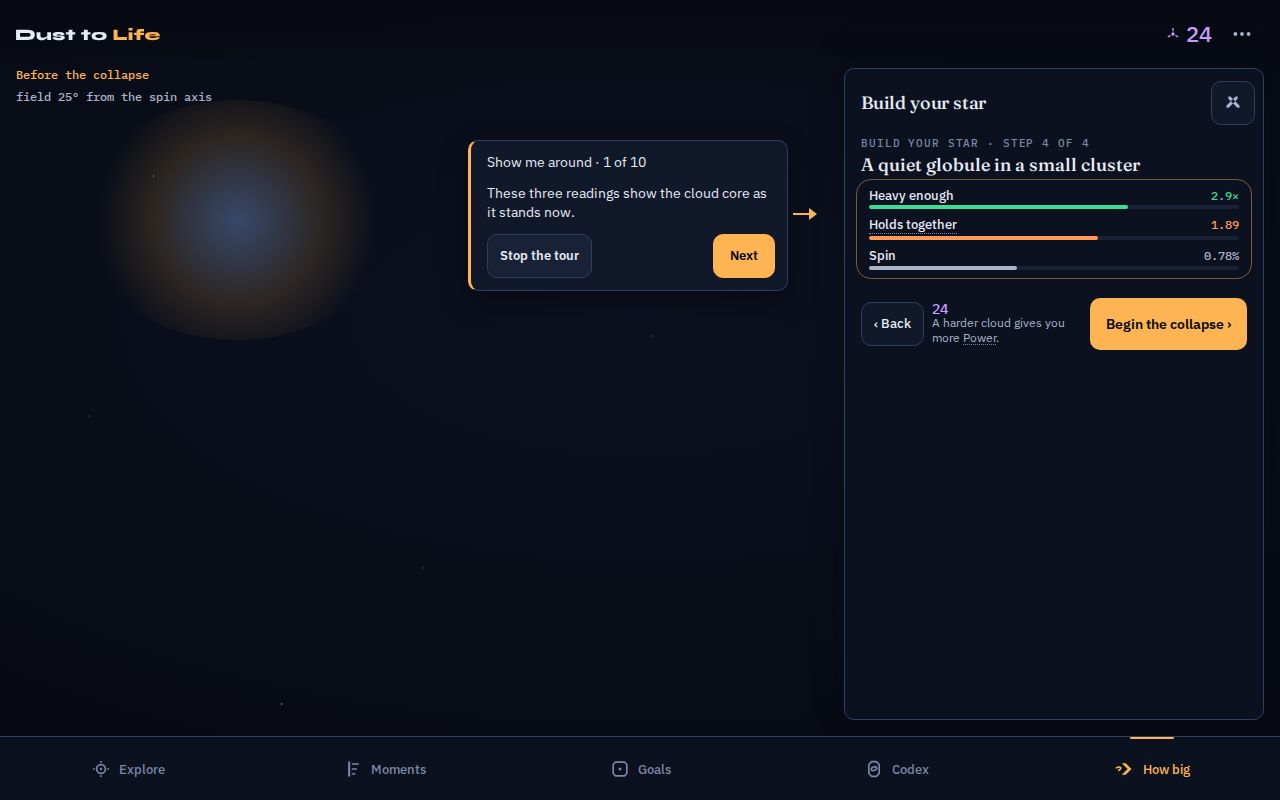Viewport: 1280px width, 800px height.
Task: Open the three-dot more options menu
Action: click(x=1242, y=34)
